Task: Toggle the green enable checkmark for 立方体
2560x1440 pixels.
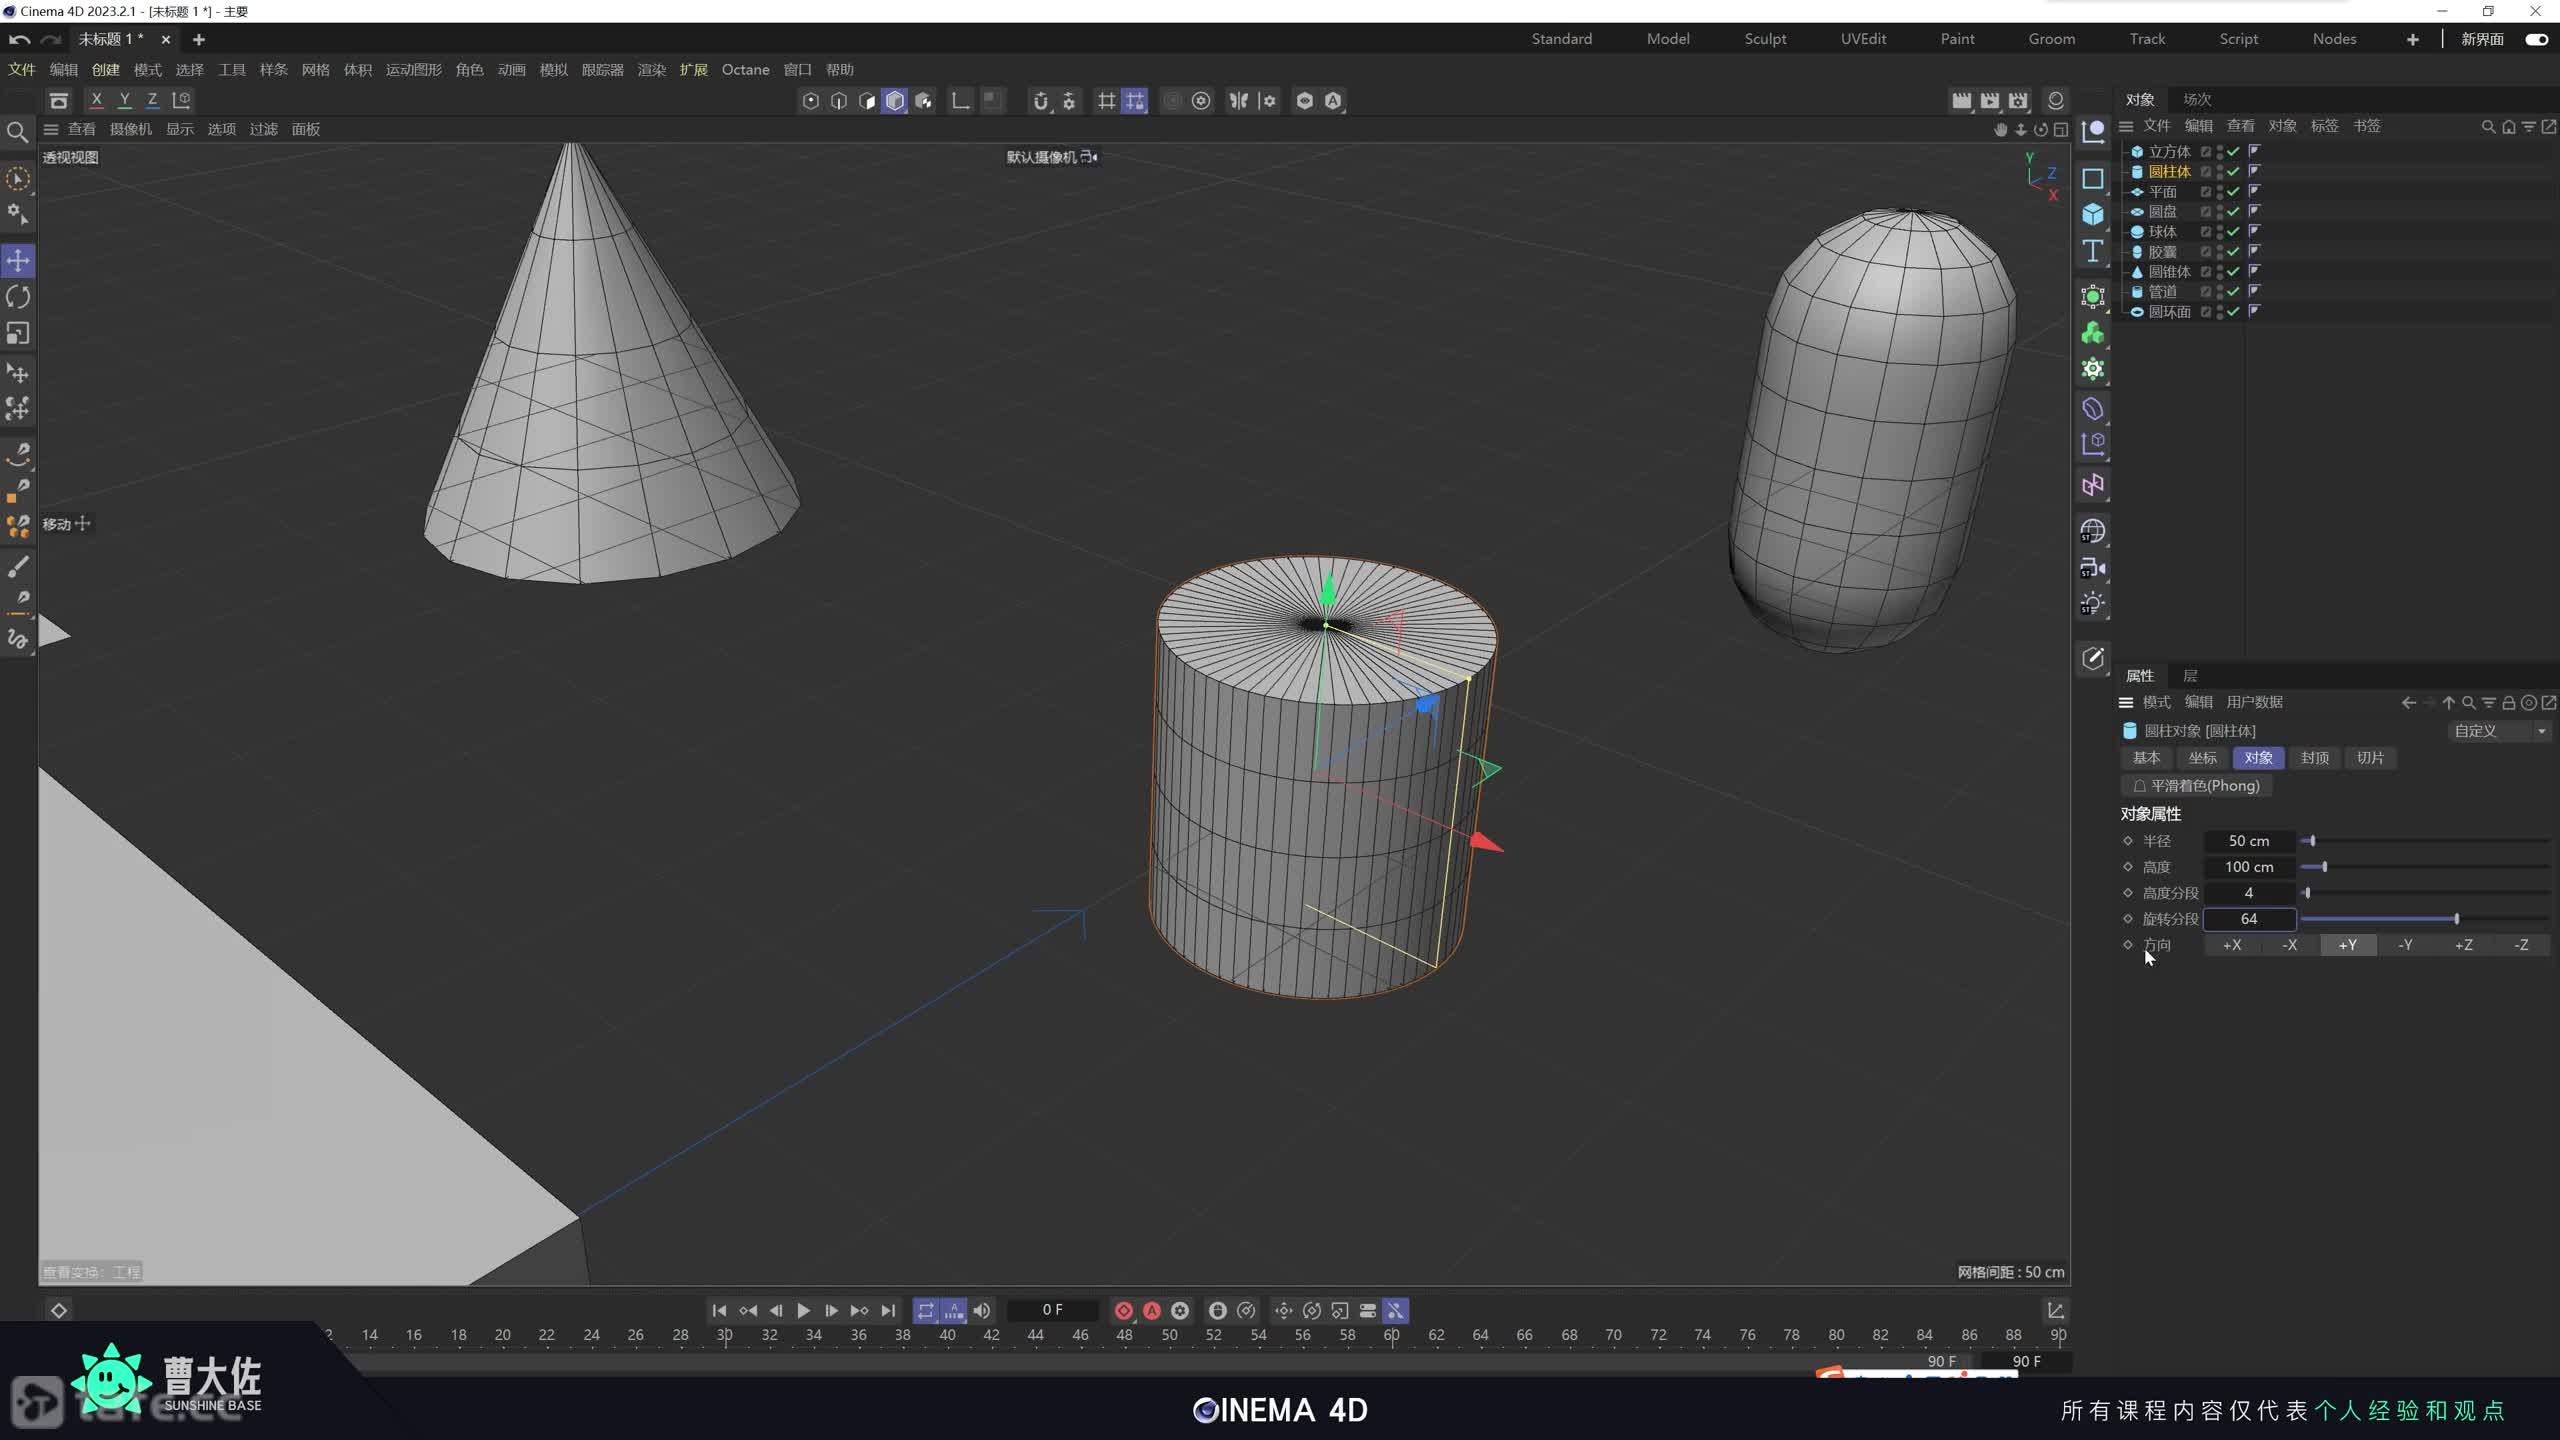Action: click(2233, 151)
